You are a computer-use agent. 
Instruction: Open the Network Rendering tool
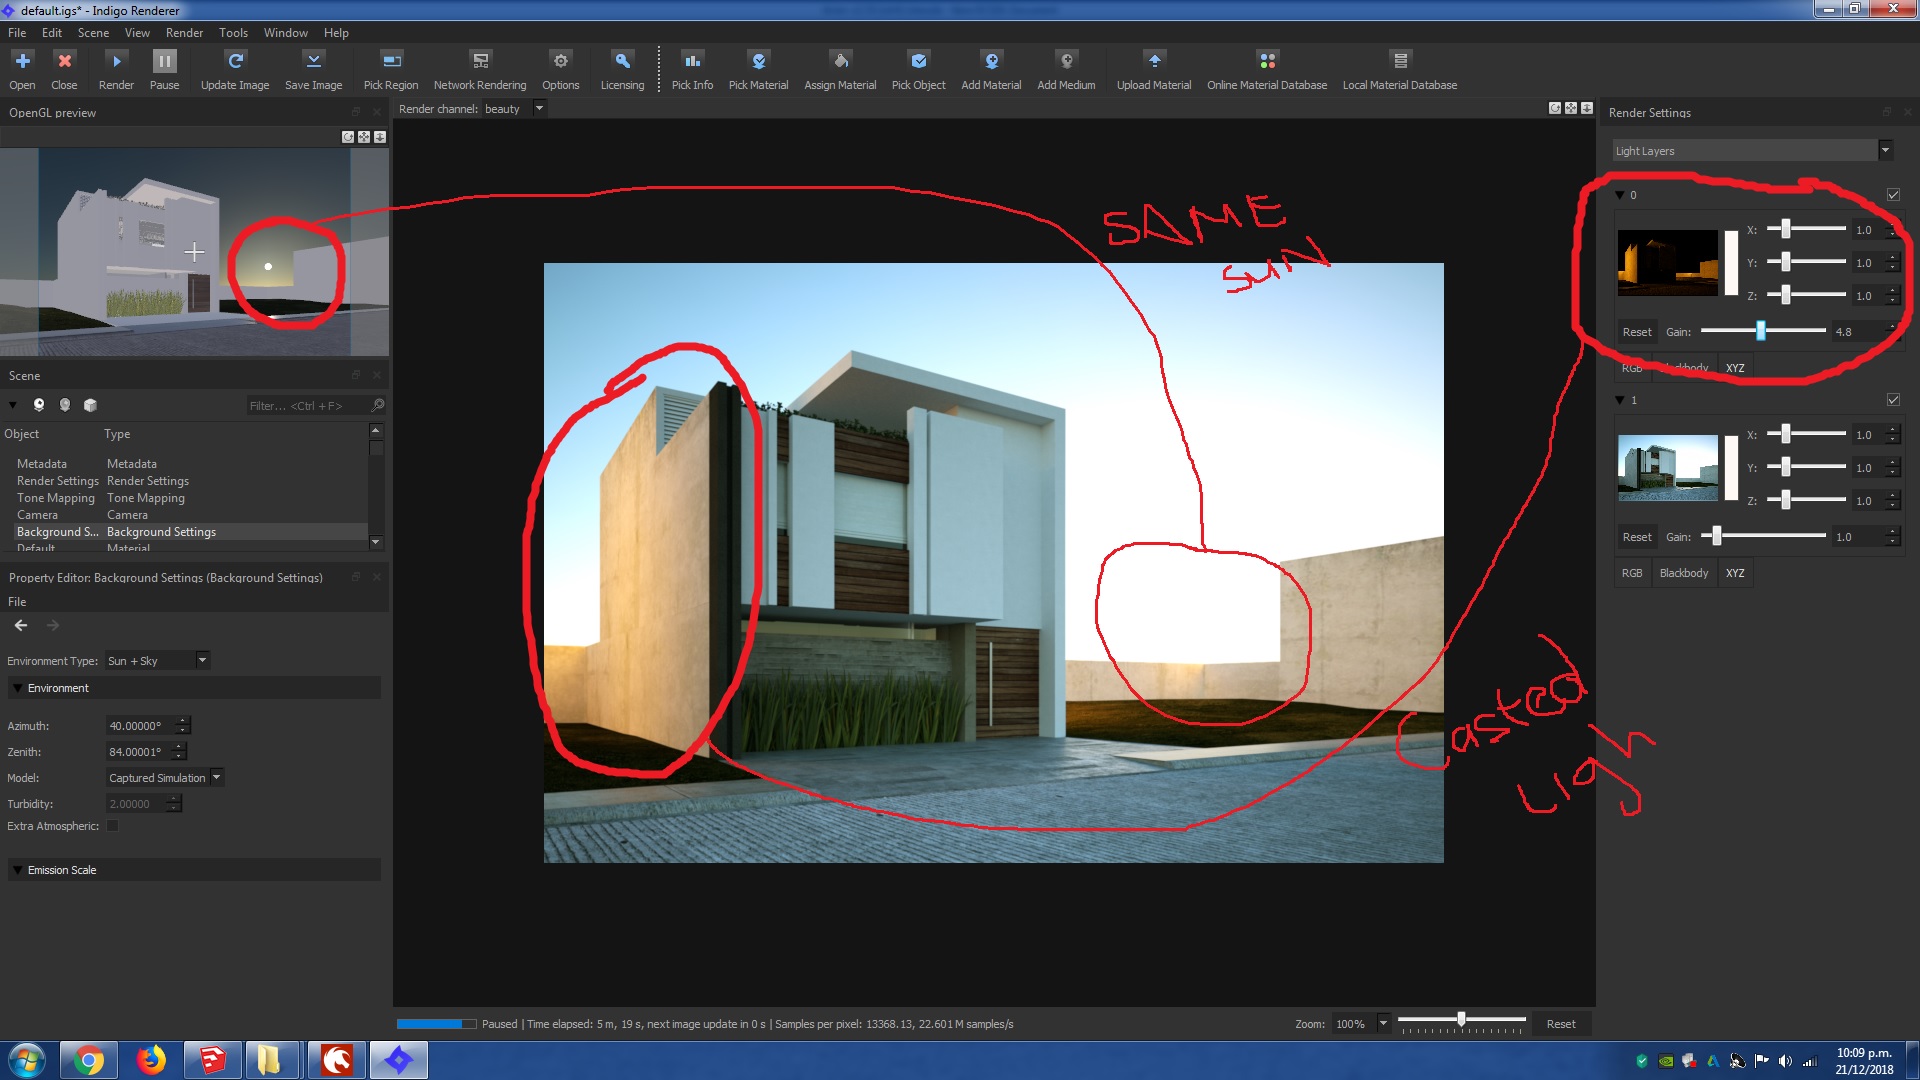480,62
